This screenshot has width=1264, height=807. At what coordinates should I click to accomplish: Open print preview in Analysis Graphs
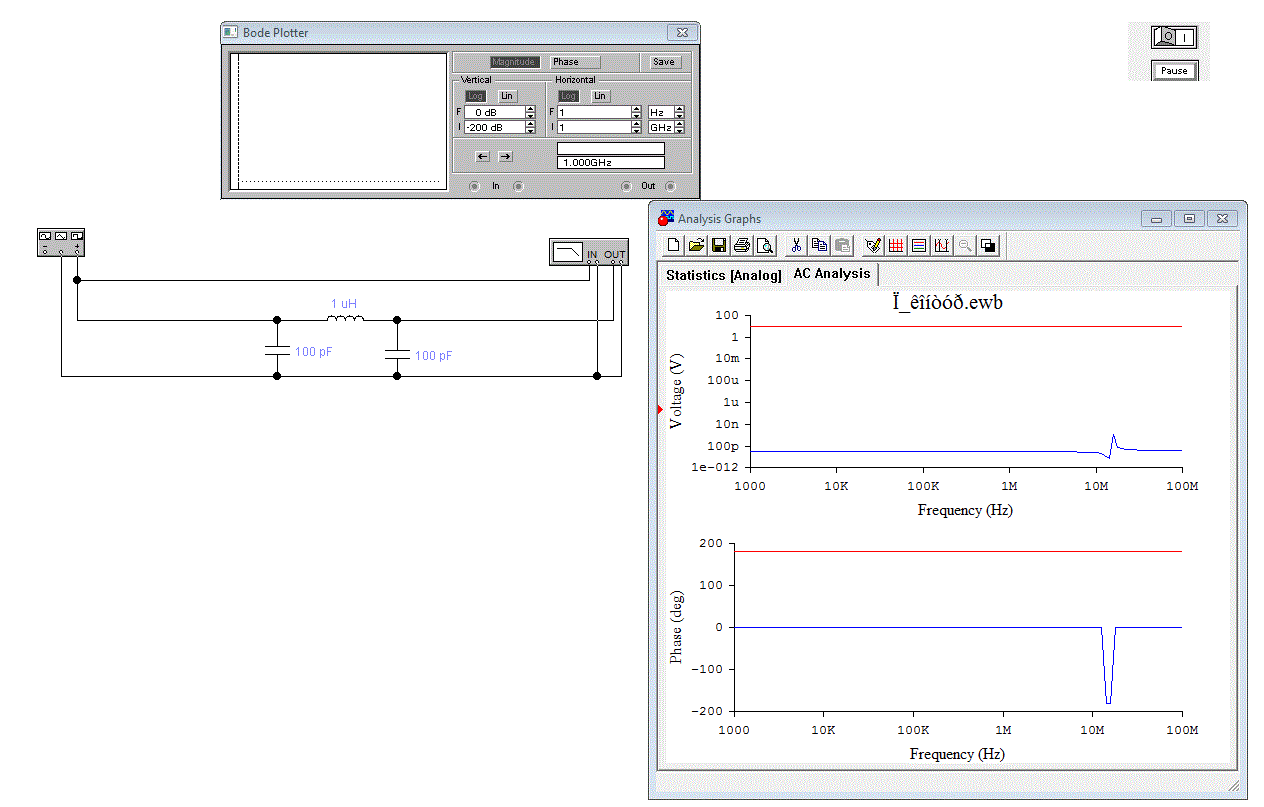pos(765,245)
